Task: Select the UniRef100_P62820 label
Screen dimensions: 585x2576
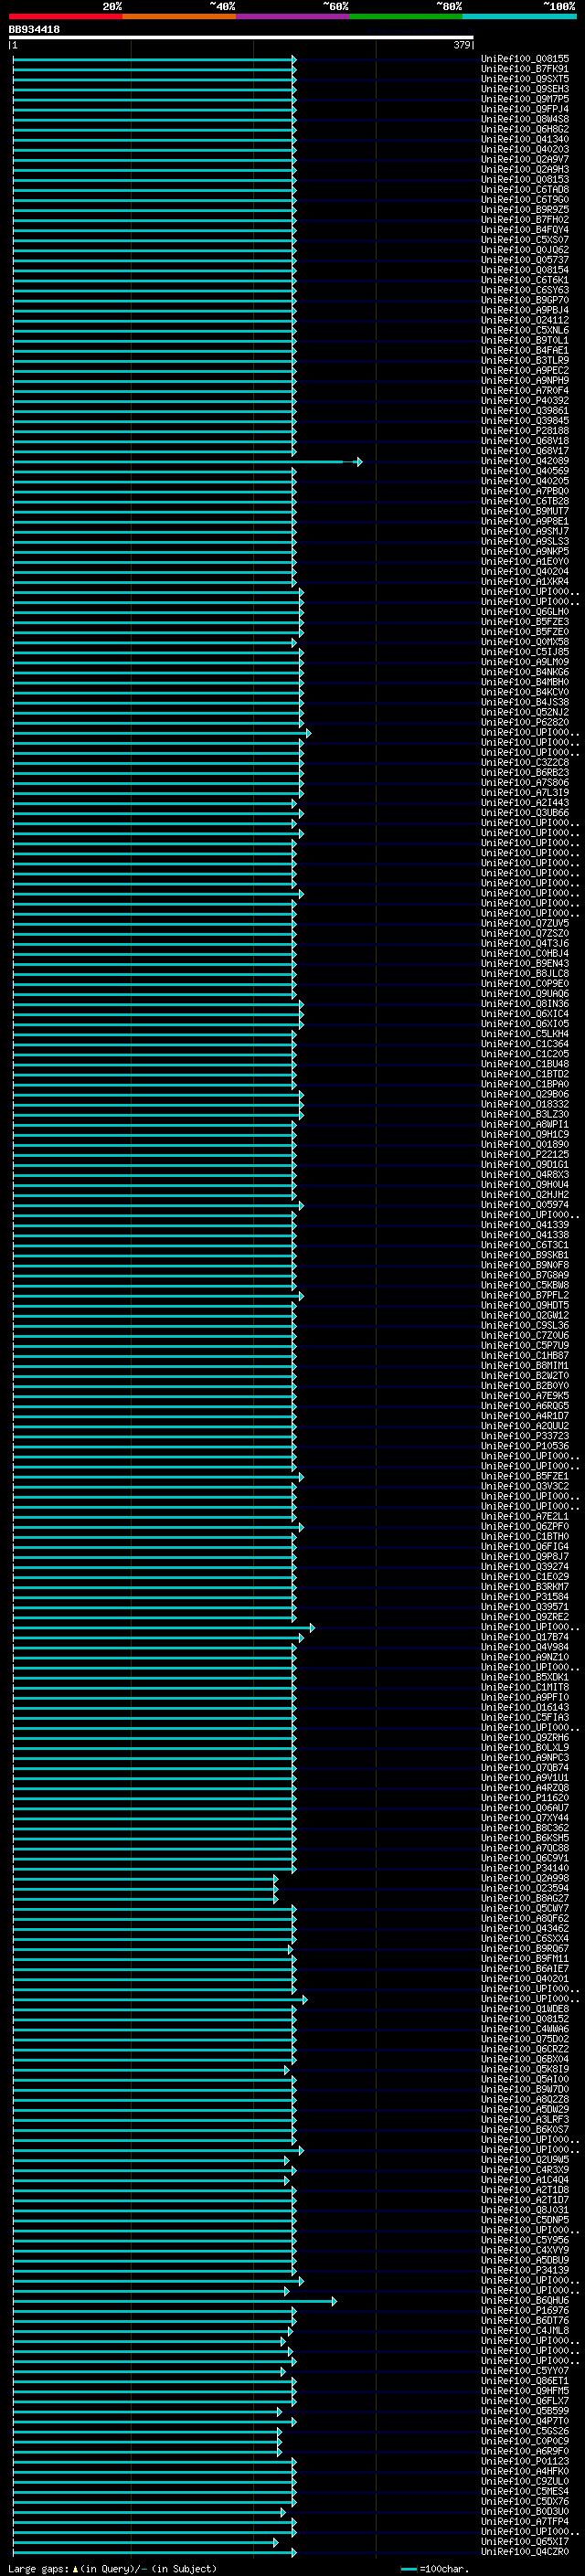Action: point(525,722)
